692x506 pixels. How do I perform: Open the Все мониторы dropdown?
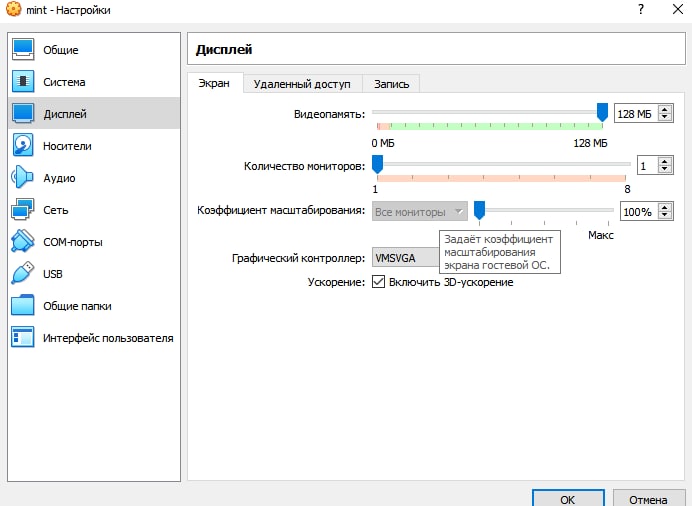click(419, 212)
